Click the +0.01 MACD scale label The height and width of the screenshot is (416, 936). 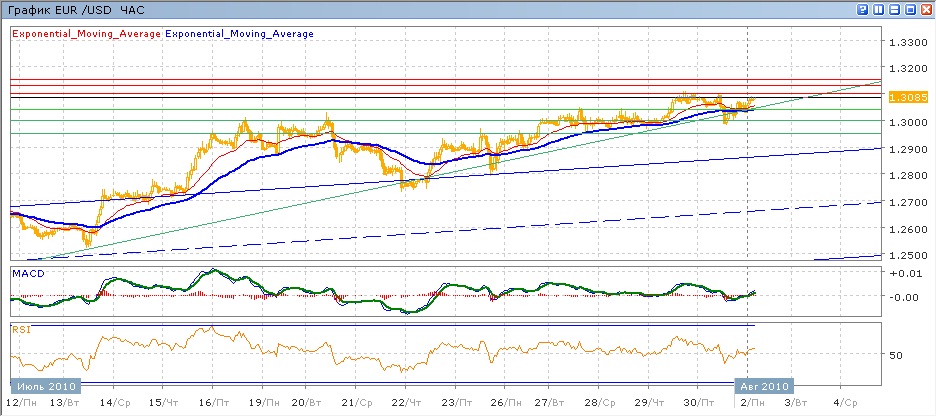[x=906, y=272]
